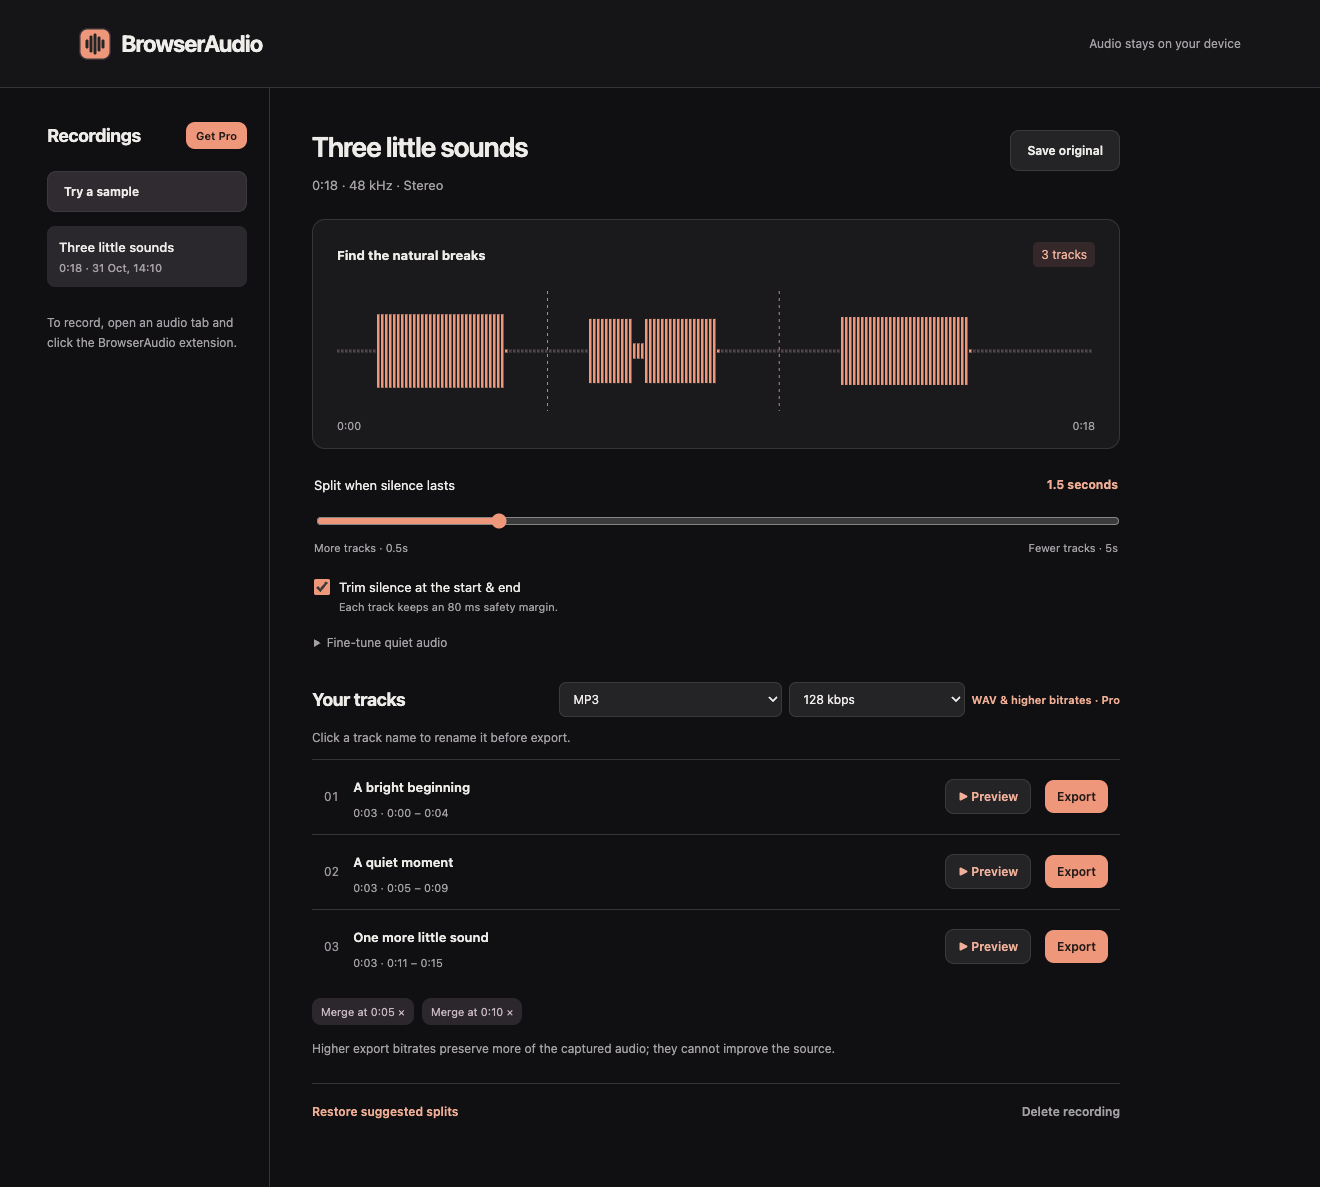Click the 1.5 seconds value label

coord(1082,485)
